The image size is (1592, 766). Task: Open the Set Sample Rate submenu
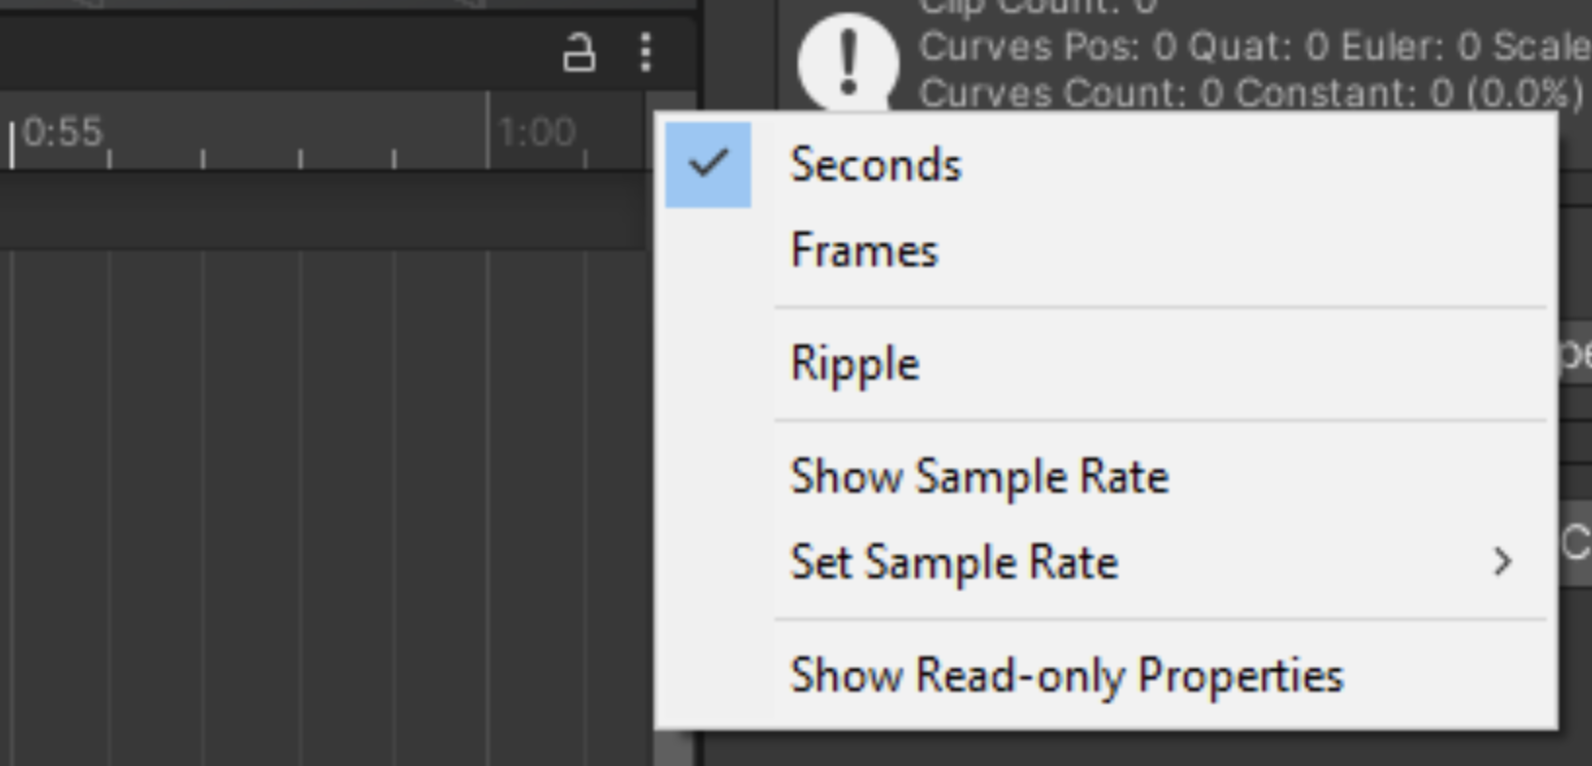(x=954, y=562)
